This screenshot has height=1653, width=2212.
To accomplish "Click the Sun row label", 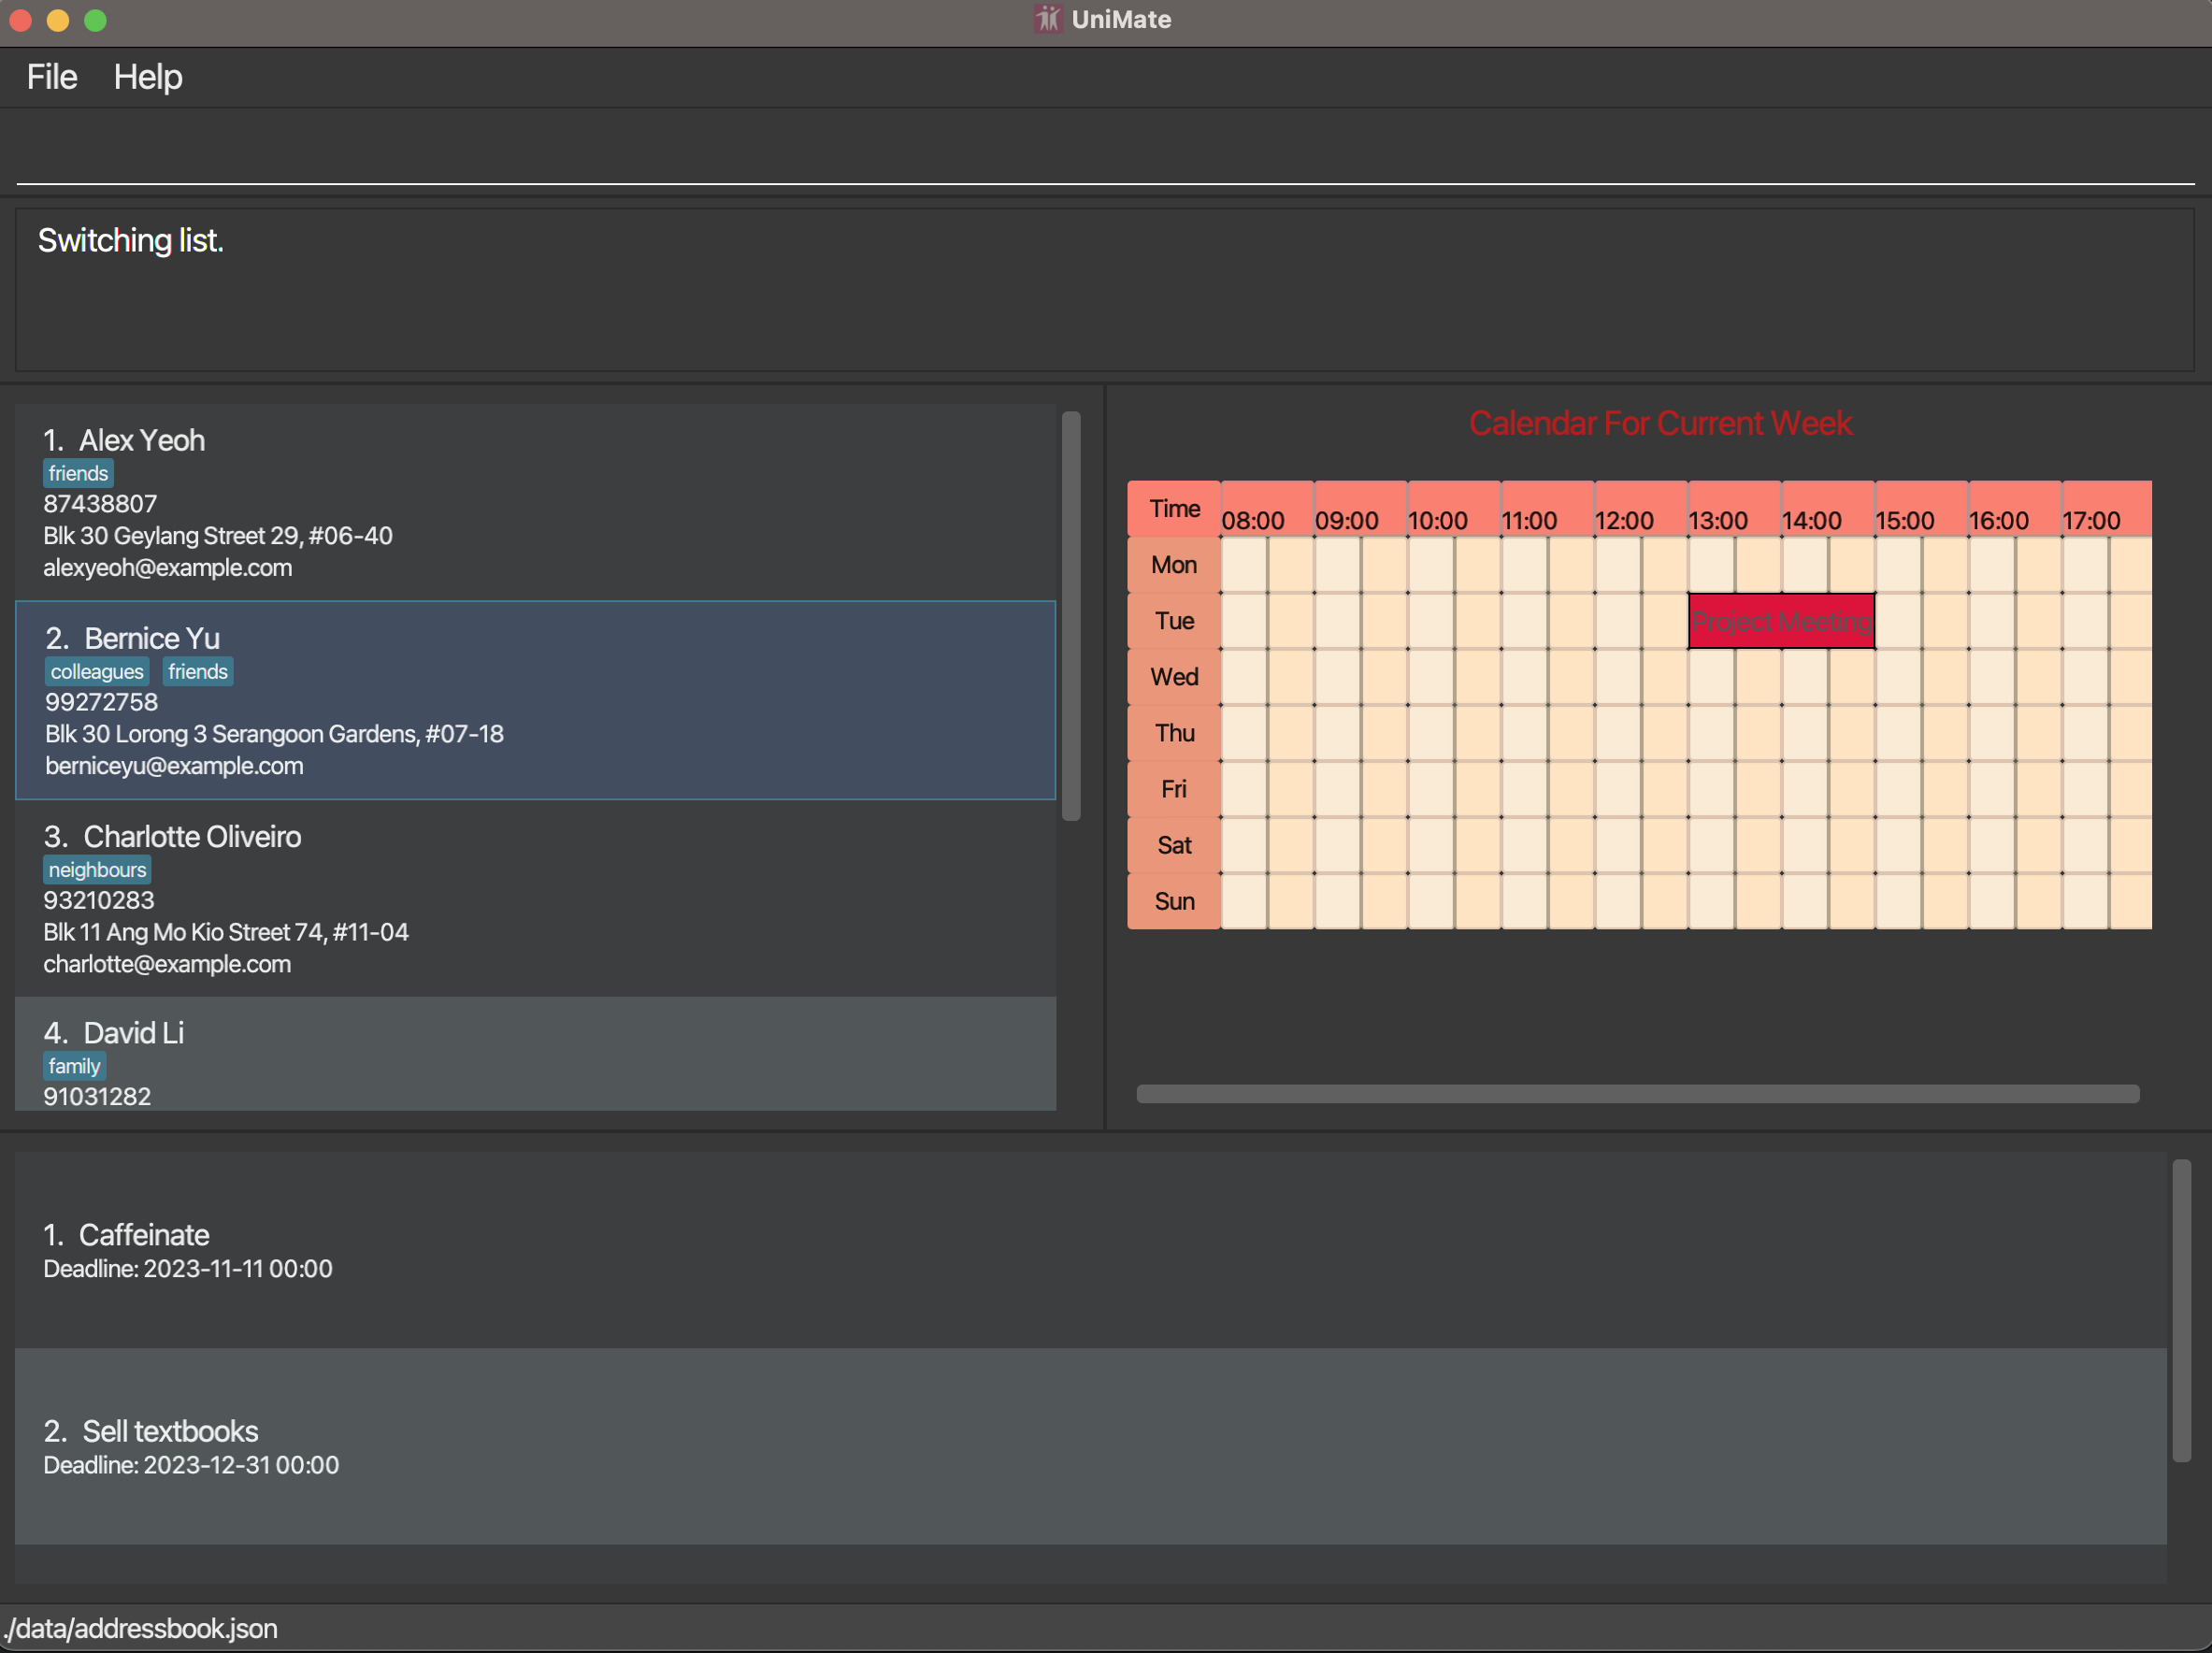I will (x=1174, y=901).
